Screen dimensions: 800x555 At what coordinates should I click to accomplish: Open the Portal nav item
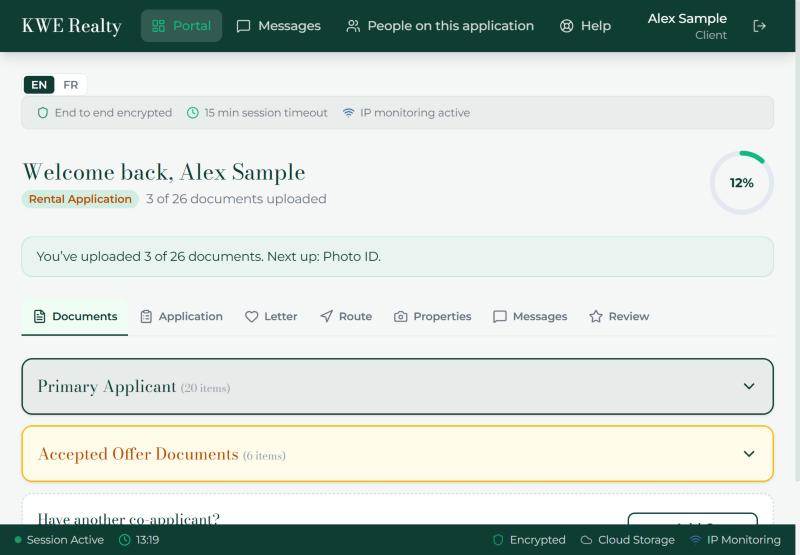click(181, 26)
